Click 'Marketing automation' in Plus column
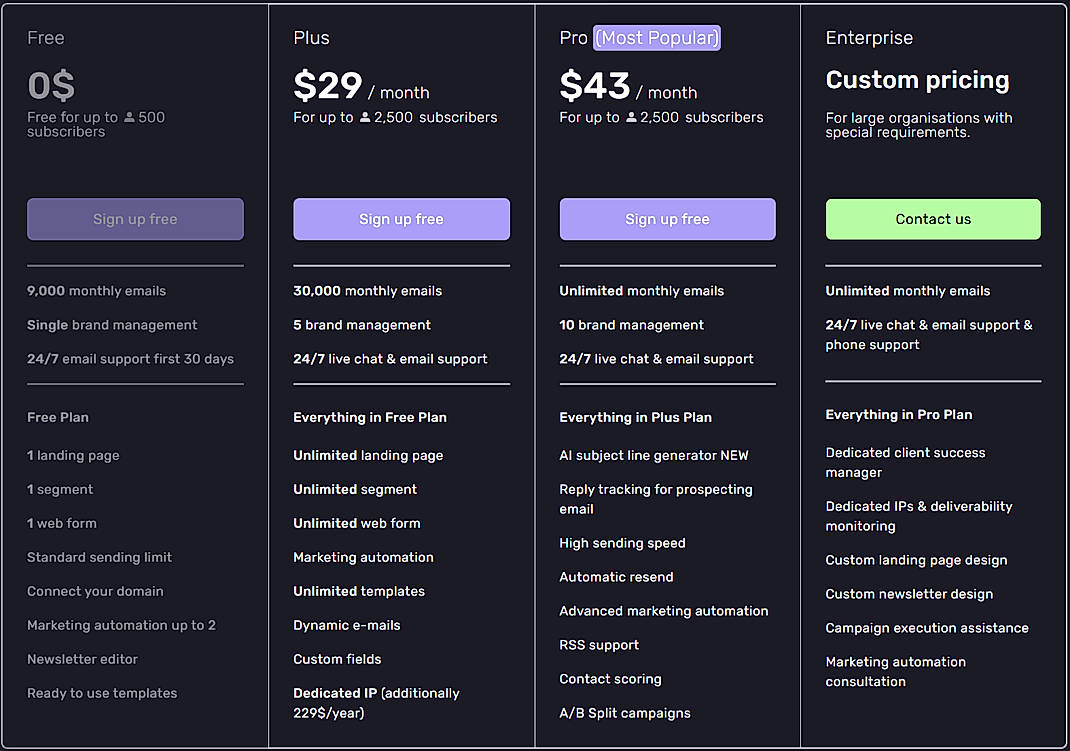This screenshot has width=1070, height=751. (x=364, y=557)
